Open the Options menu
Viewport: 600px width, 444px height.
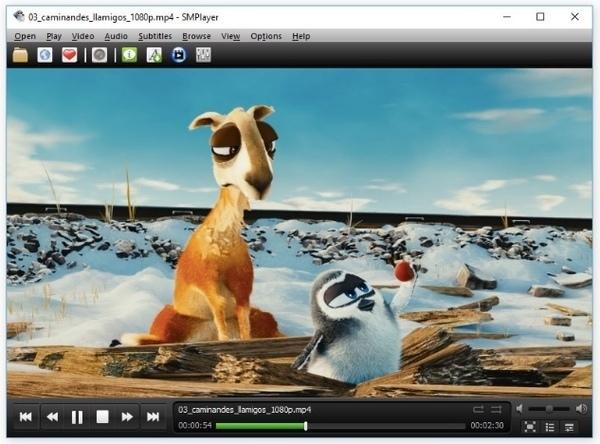coord(266,36)
